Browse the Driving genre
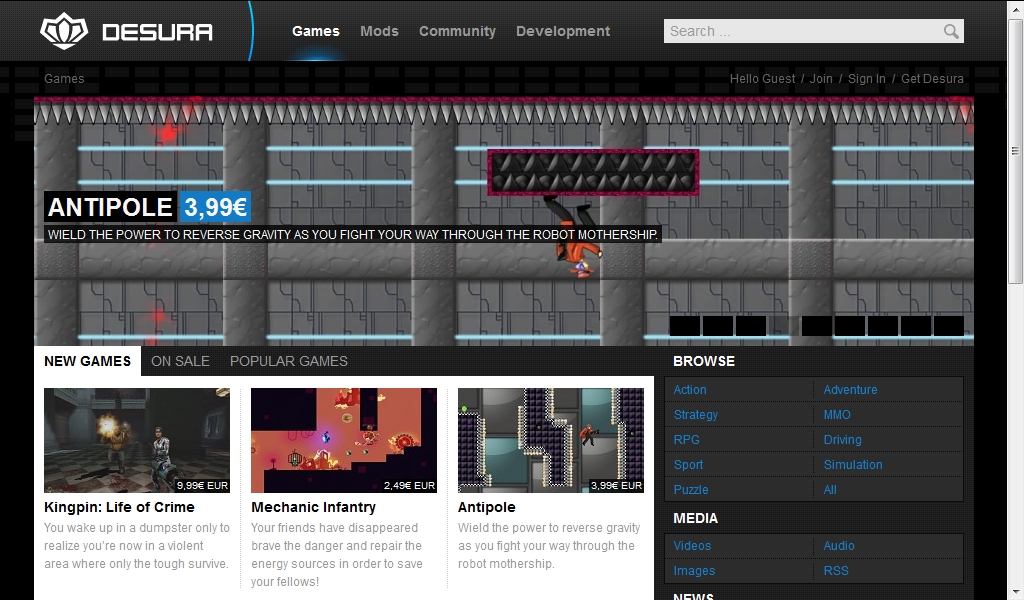Image resolution: width=1024 pixels, height=600 pixels. (x=842, y=440)
